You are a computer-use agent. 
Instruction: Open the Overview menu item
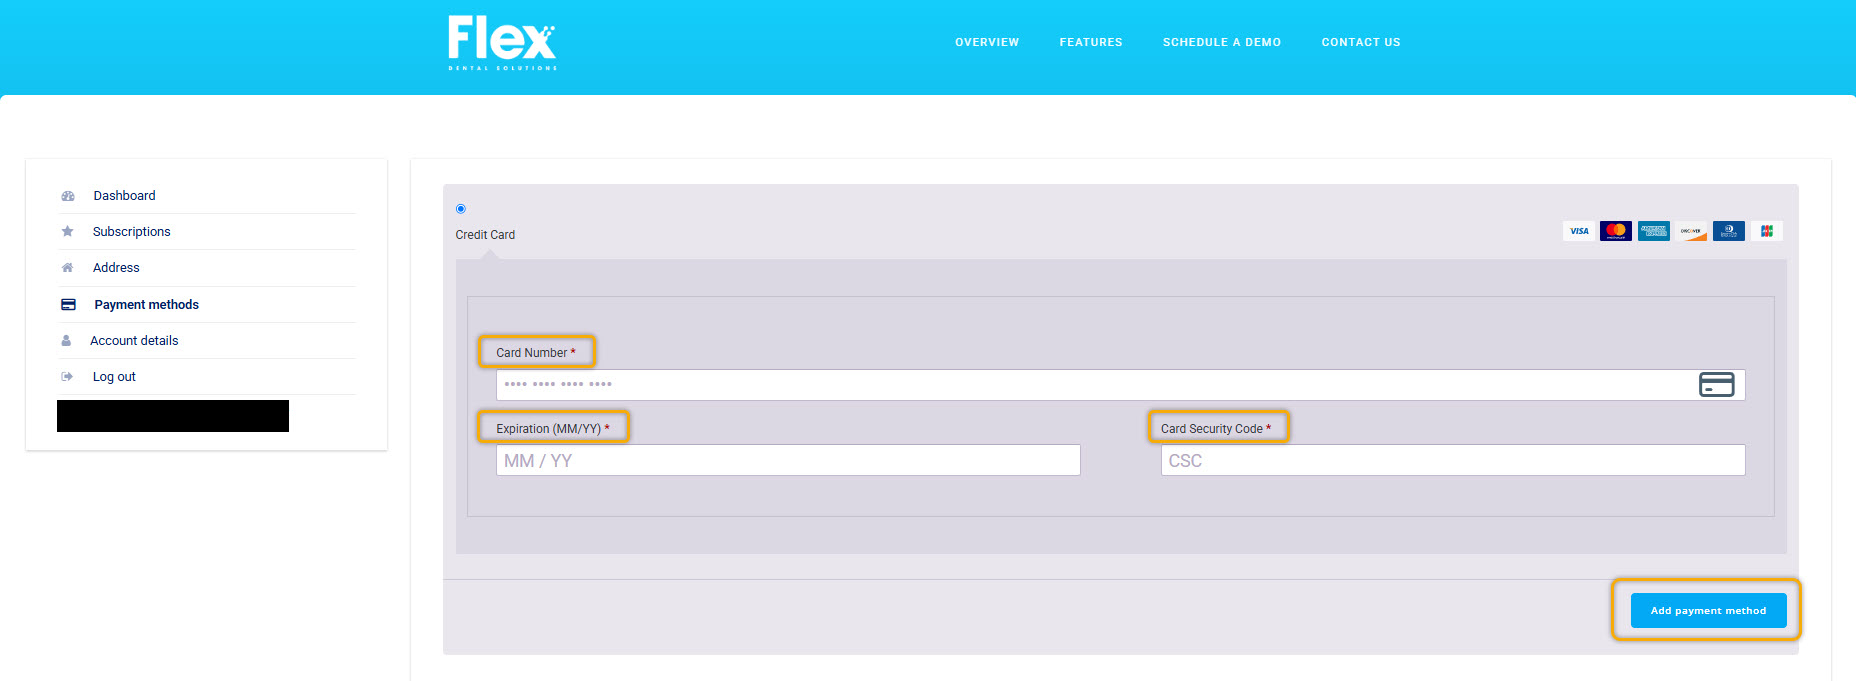coord(987,42)
